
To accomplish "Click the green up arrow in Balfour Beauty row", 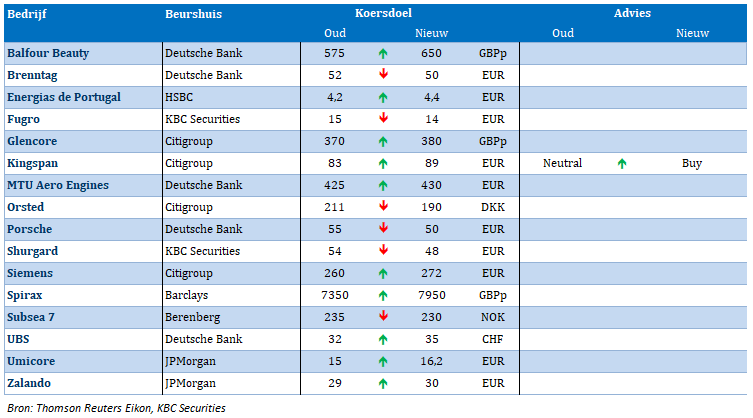I will [383, 53].
